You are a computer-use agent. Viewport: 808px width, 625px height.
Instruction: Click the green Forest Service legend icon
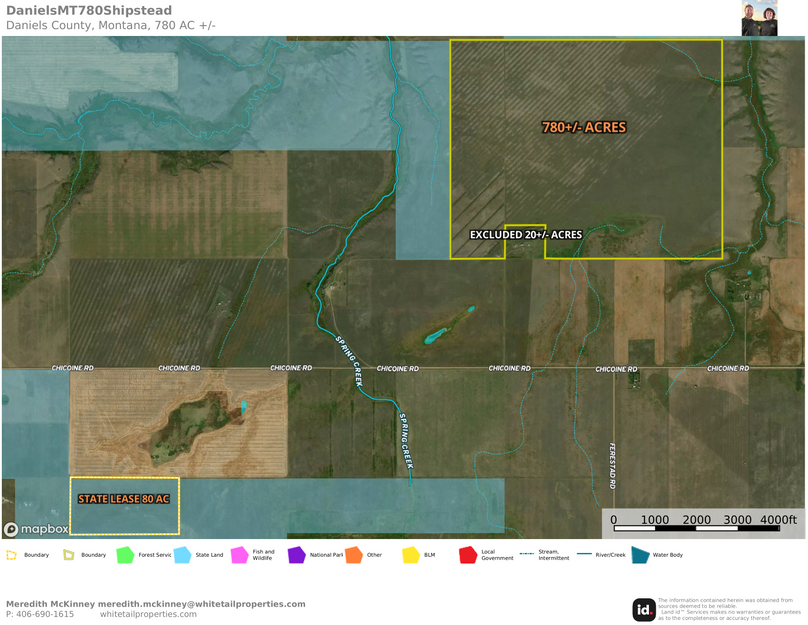pyautogui.click(x=125, y=554)
